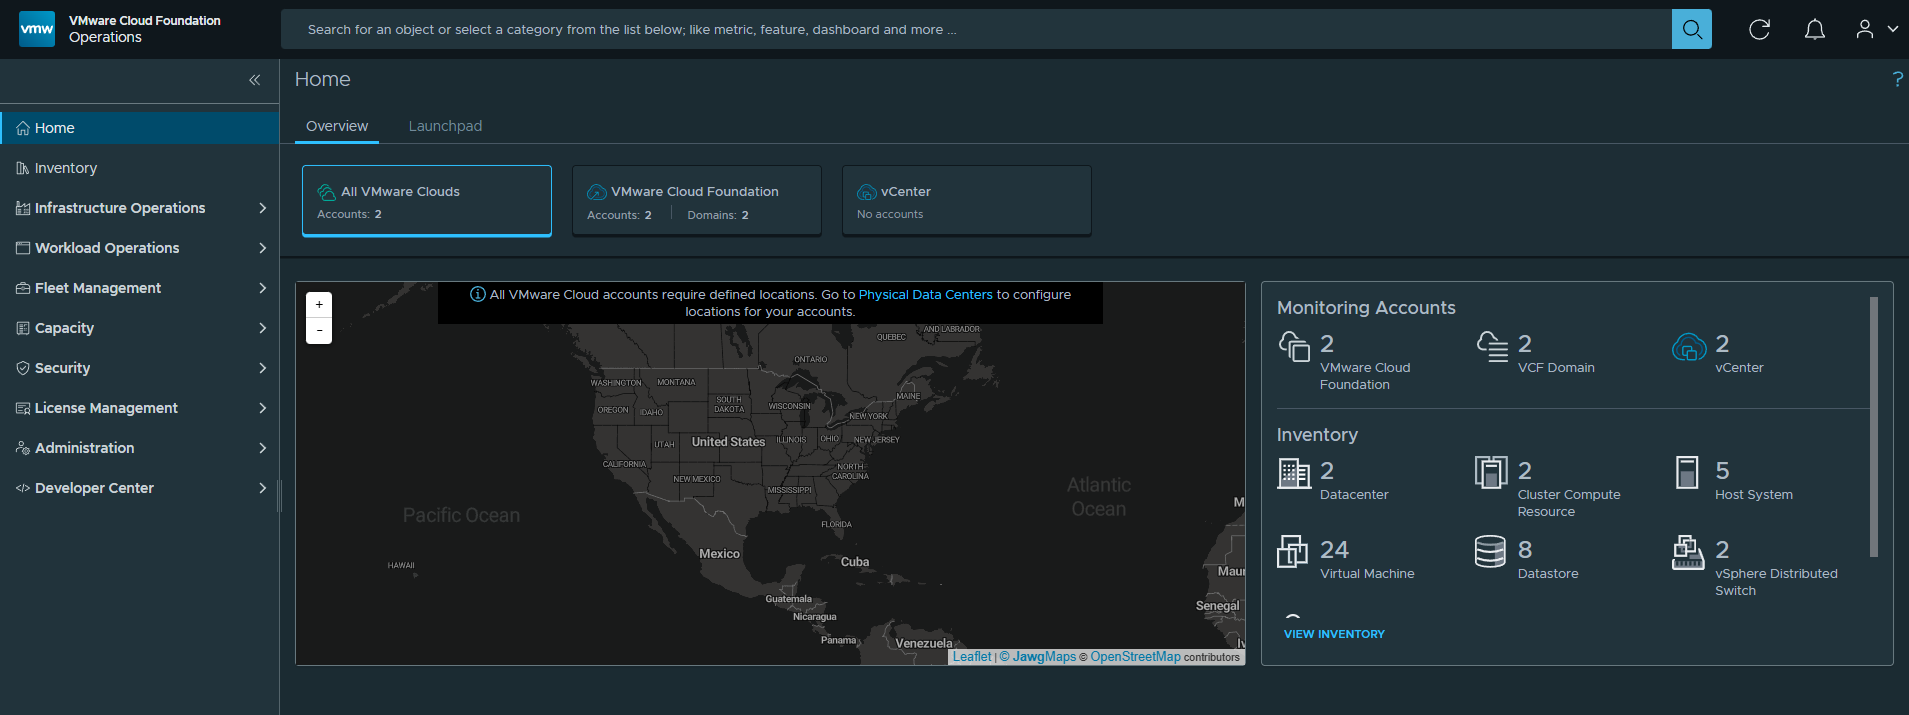Click the 'Monitoring Accounts' heading
Screen dimensions: 1909x715
click(x=1366, y=308)
